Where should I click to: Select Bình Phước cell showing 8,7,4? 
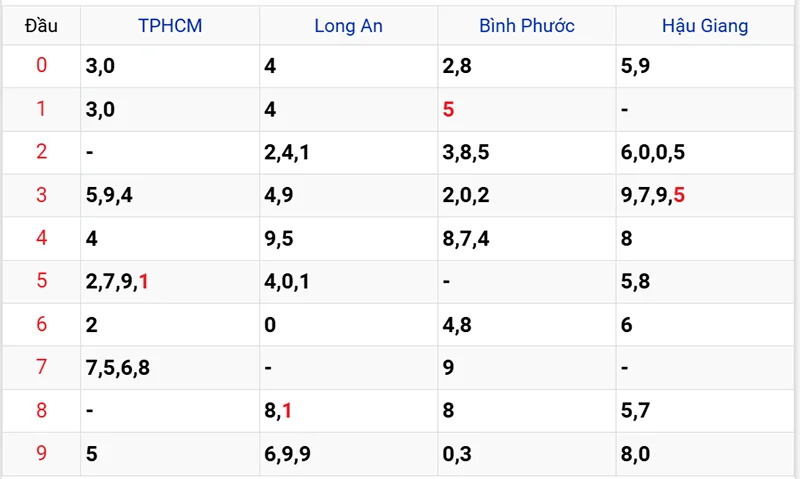(x=465, y=238)
